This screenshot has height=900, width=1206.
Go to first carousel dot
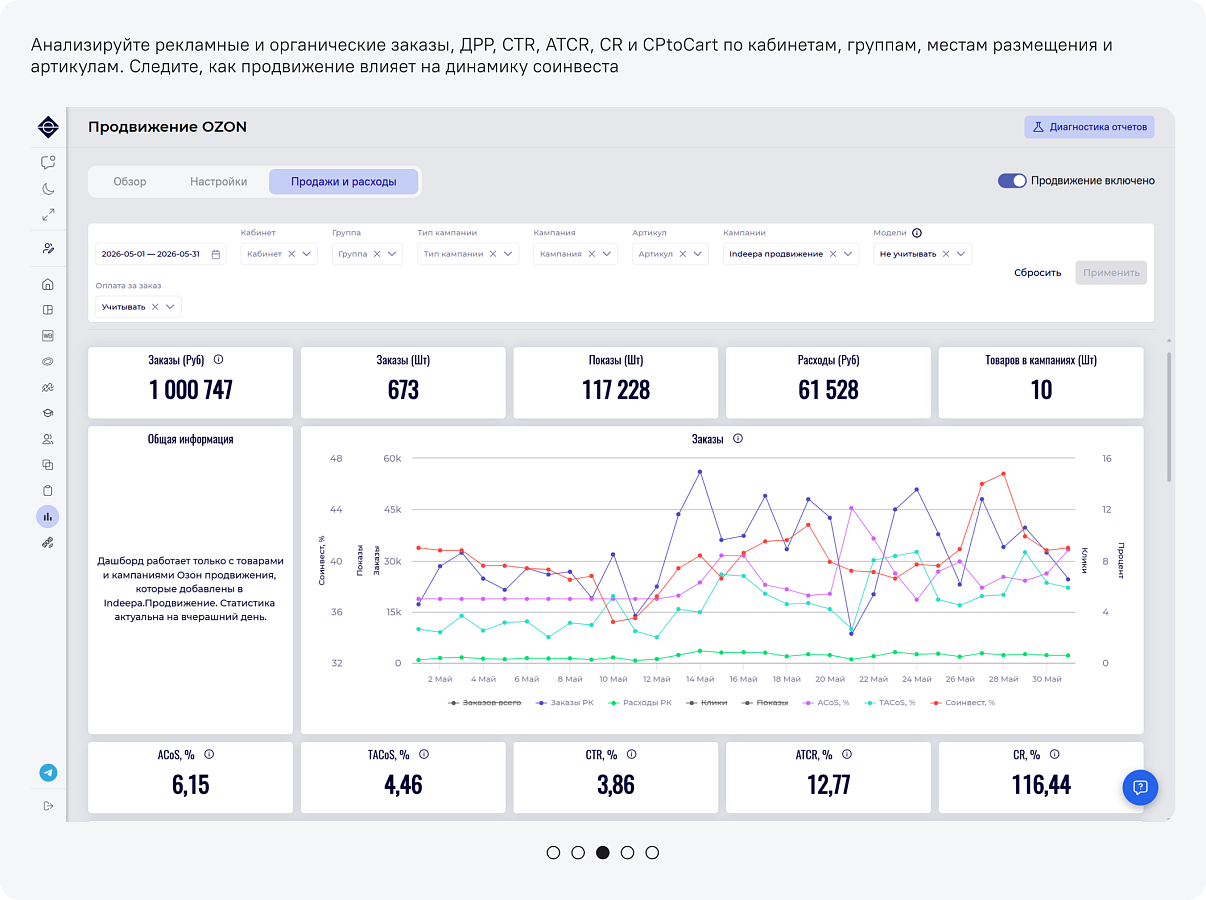pos(553,852)
